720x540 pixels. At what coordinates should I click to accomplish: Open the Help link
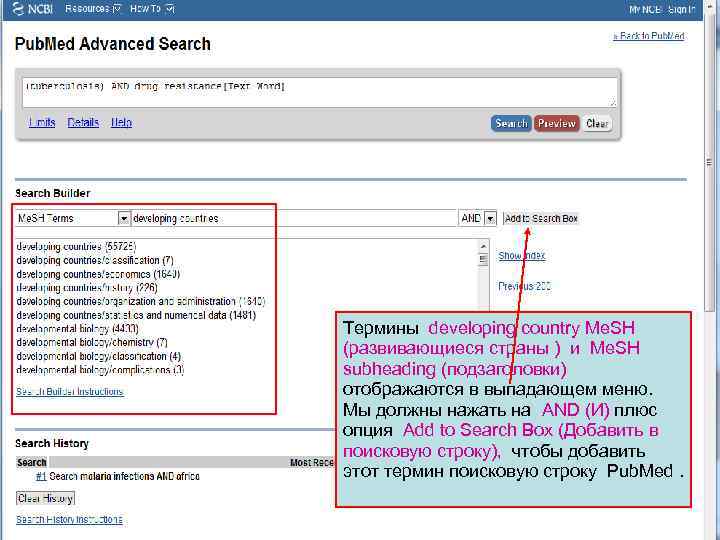(121, 123)
